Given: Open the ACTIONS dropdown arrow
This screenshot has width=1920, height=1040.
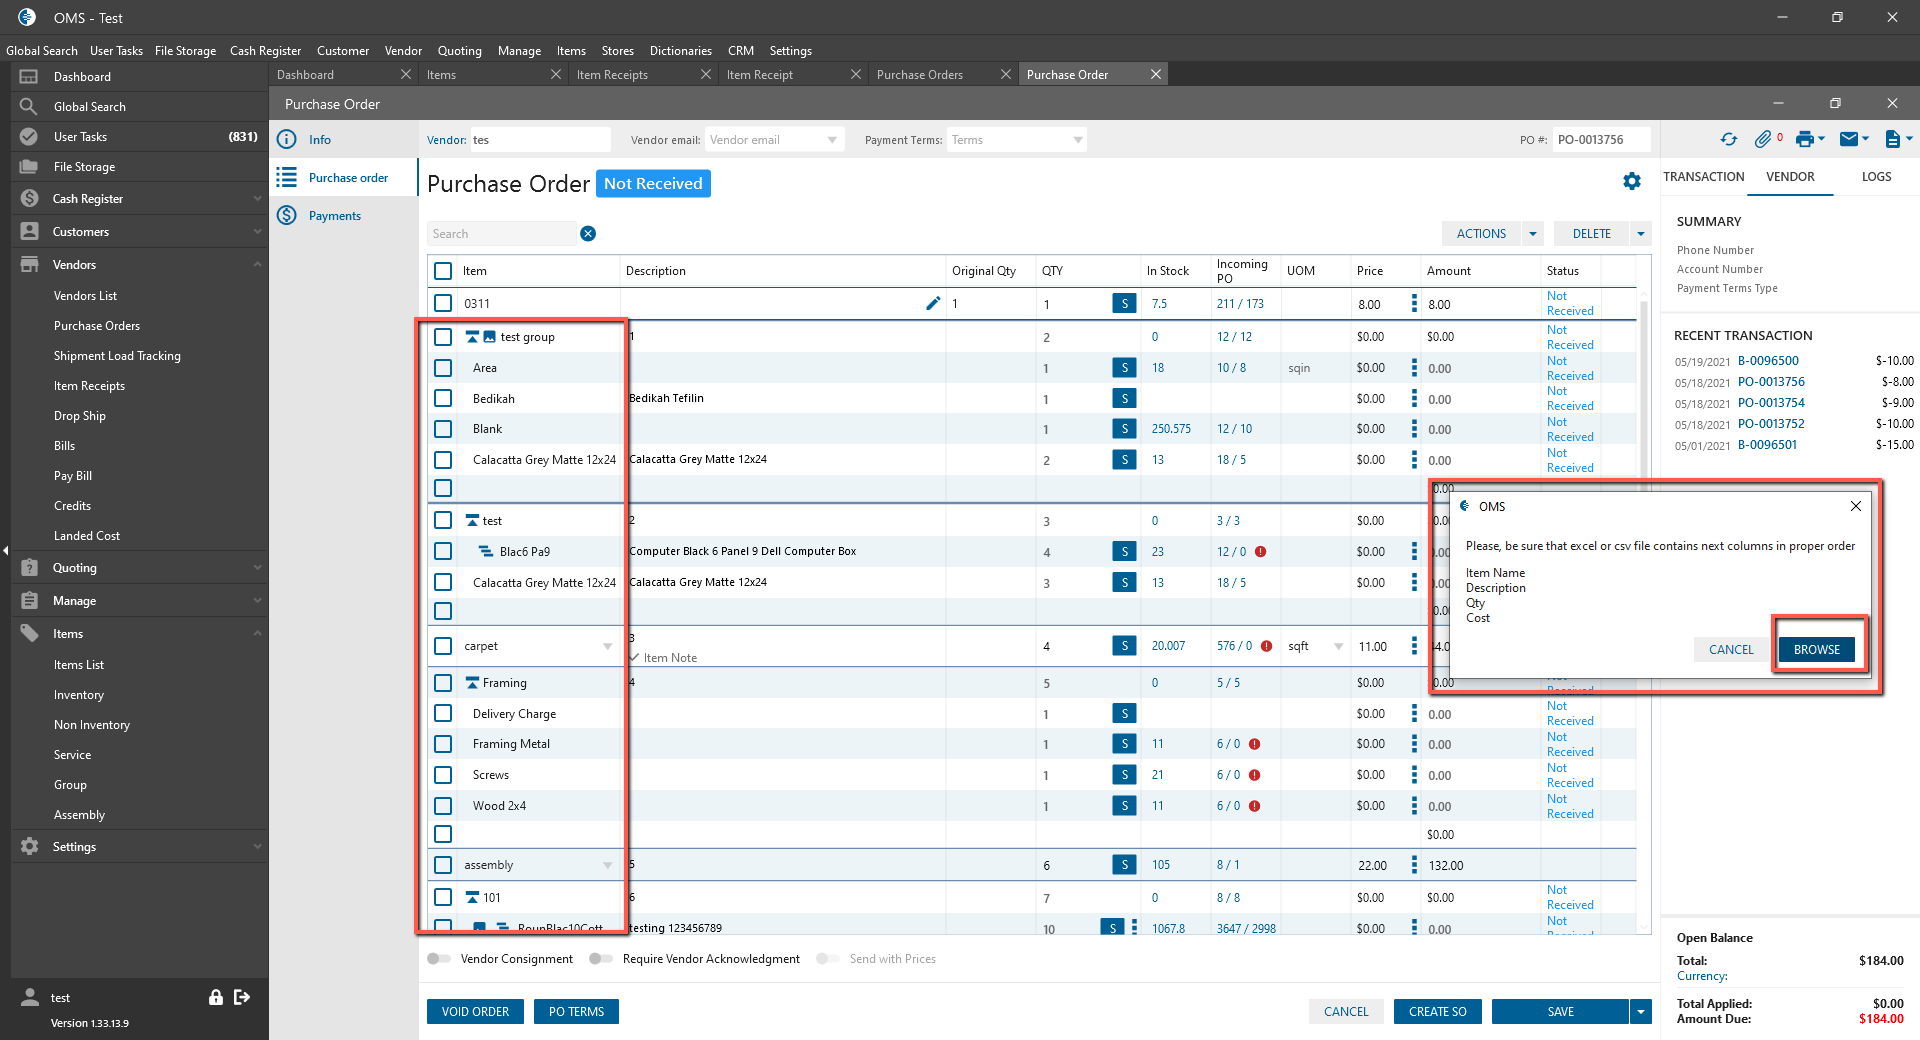Looking at the screenshot, I should 1532,234.
